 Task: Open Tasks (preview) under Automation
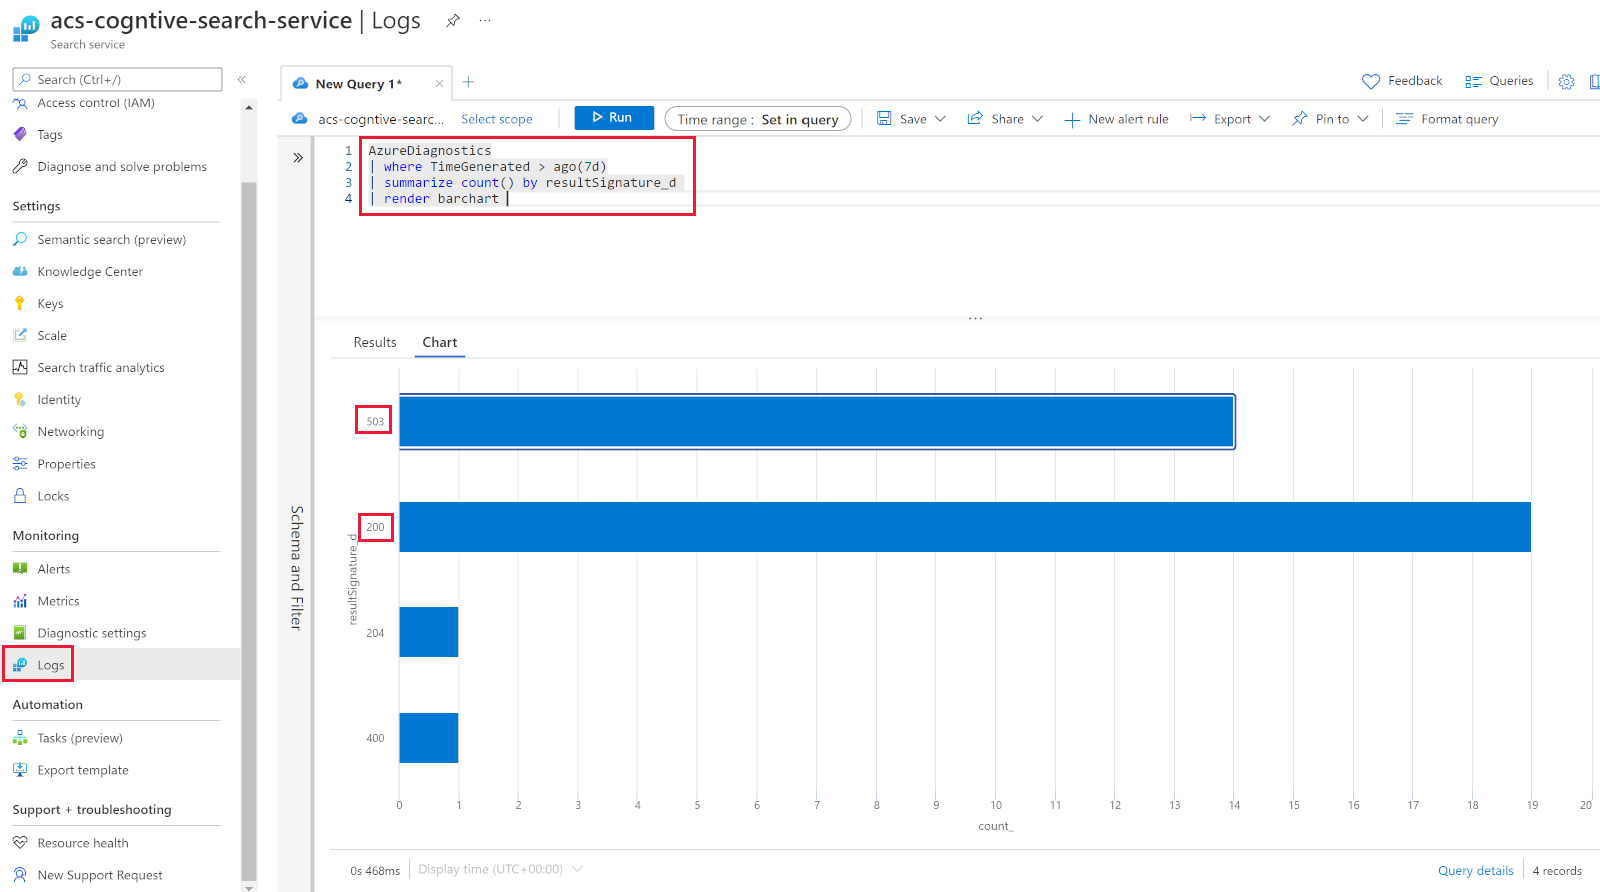(80, 738)
